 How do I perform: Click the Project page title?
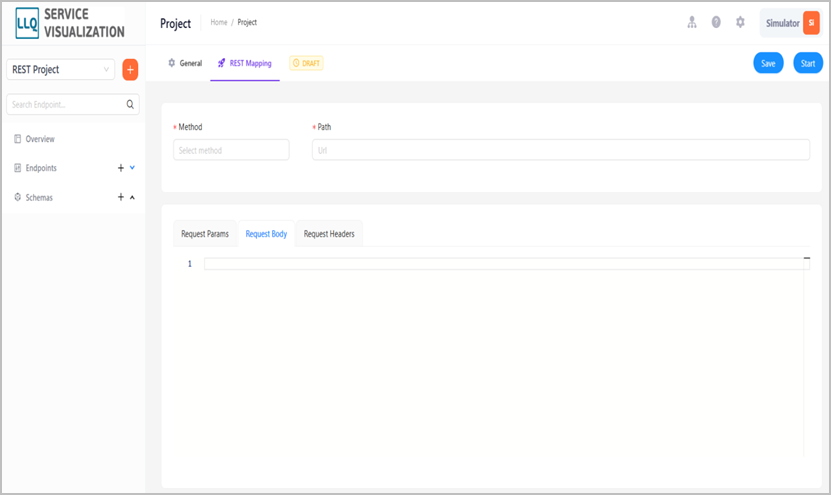pyautogui.click(x=175, y=23)
